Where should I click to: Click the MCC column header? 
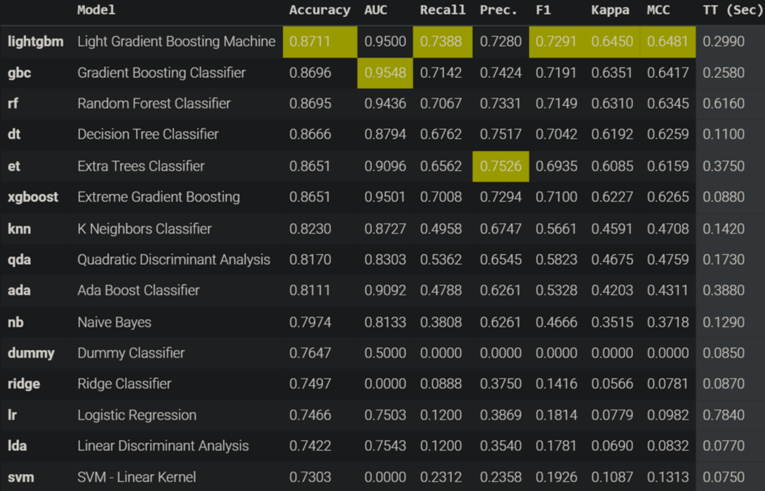pyautogui.click(x=658, y=10)
